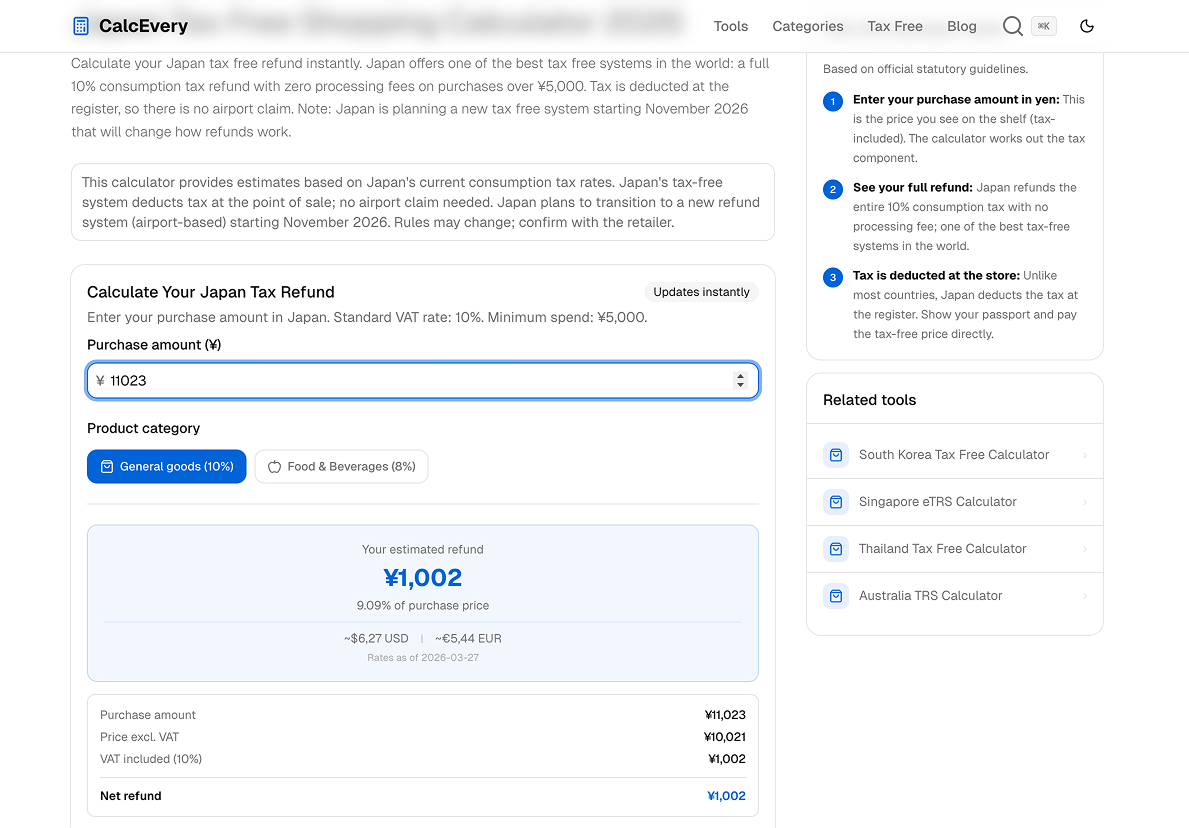The width and height of the screenshot is (1189, 828).
Task: Click the CalcEvery calculator logo icon
Action: click(x=81, y=26)
